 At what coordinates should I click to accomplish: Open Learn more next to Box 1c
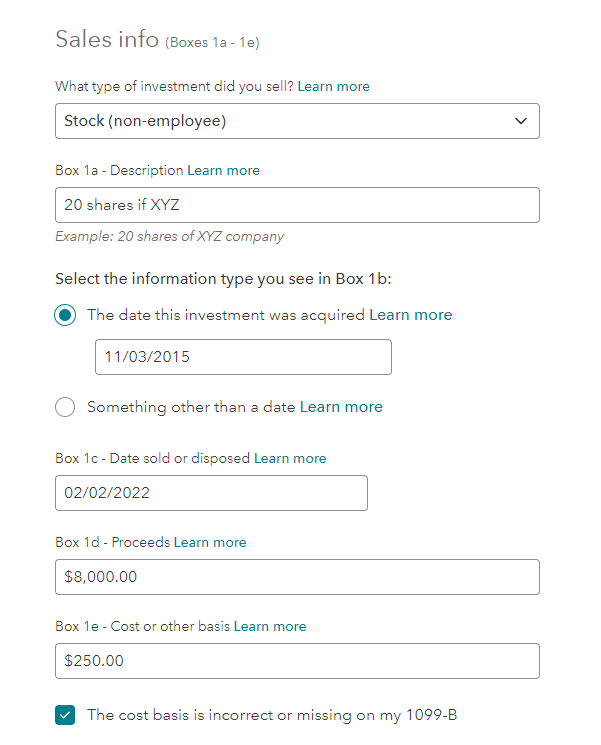[x=290, y=458]
